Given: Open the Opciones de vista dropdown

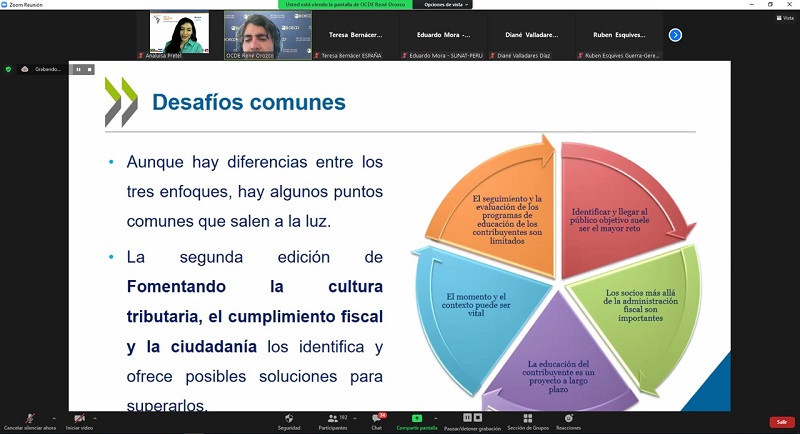Looking at the screenshot, I should 446,5.
